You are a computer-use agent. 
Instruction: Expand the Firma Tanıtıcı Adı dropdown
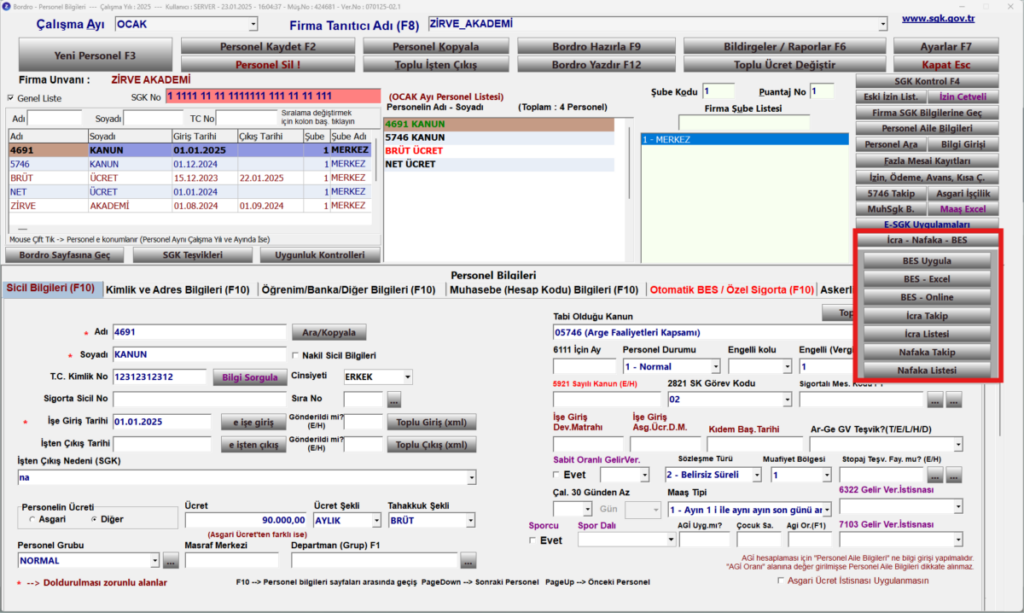coord(882,24)
